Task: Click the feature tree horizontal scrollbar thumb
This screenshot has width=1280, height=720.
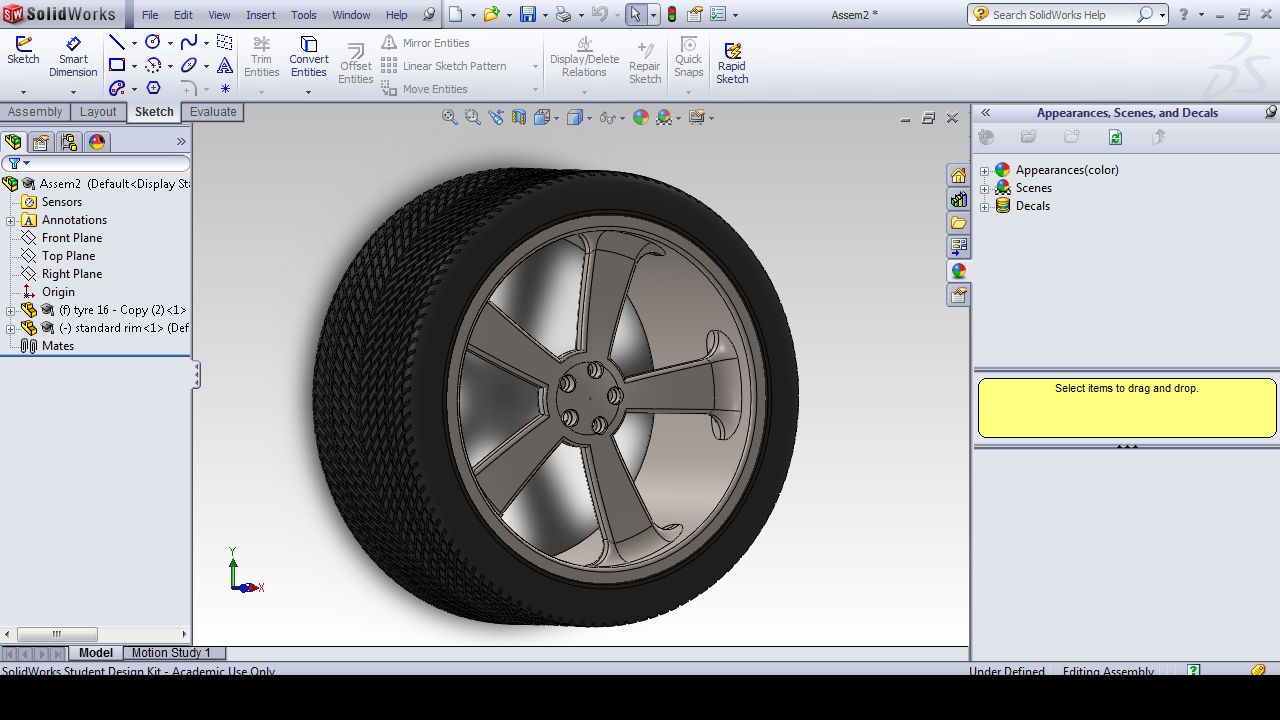Action: coord(57,634)
